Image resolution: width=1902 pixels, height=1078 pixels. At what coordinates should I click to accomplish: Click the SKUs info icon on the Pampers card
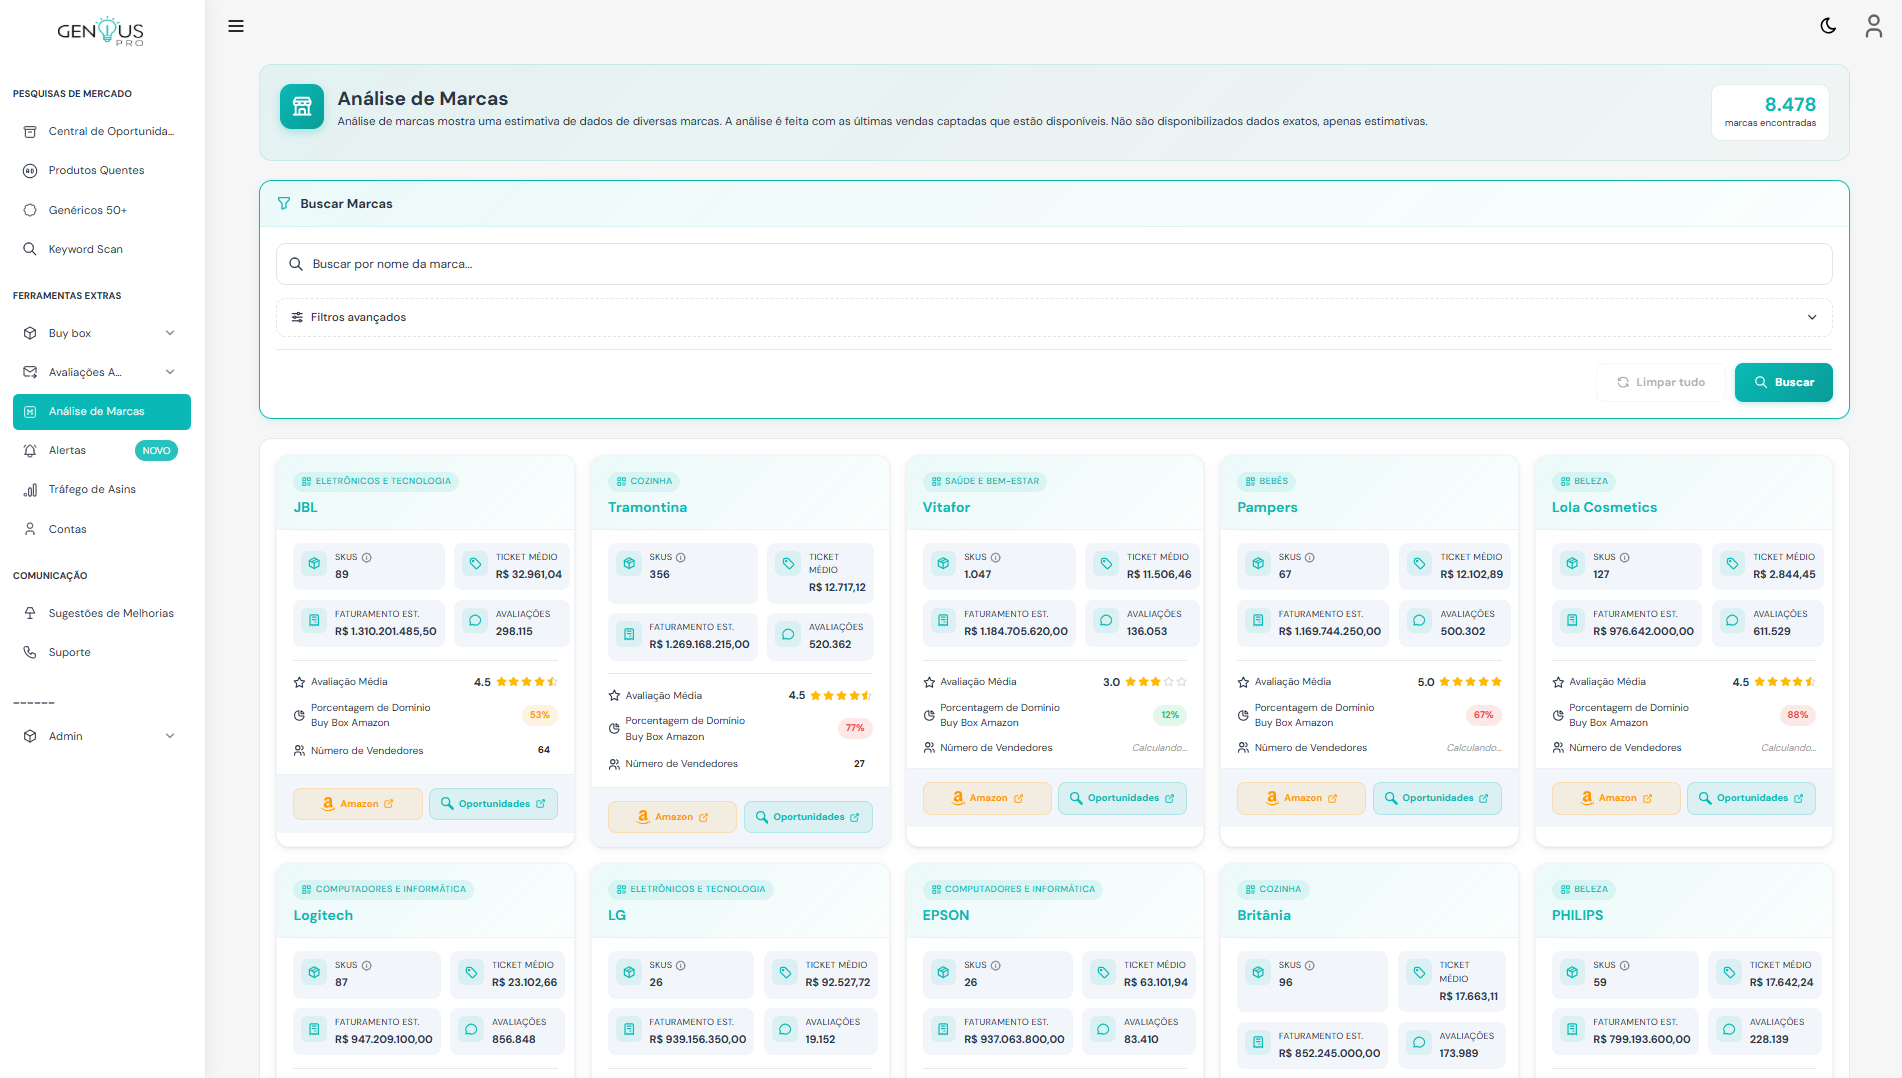point(1310,558)
